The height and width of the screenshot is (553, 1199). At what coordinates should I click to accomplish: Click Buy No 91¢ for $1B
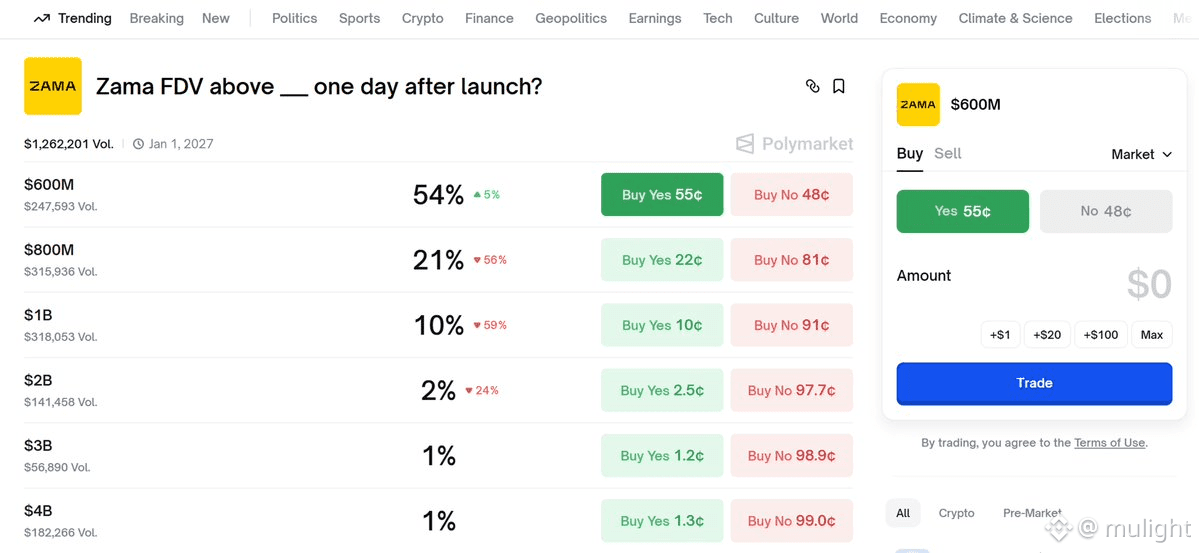click(x=791, y=325)
